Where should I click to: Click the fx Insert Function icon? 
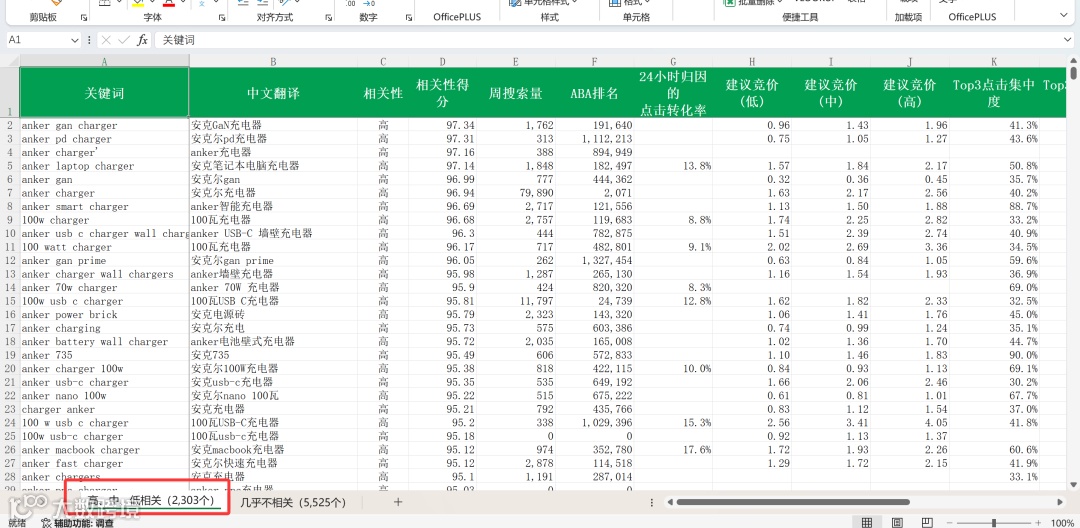[x=143, y=40]
